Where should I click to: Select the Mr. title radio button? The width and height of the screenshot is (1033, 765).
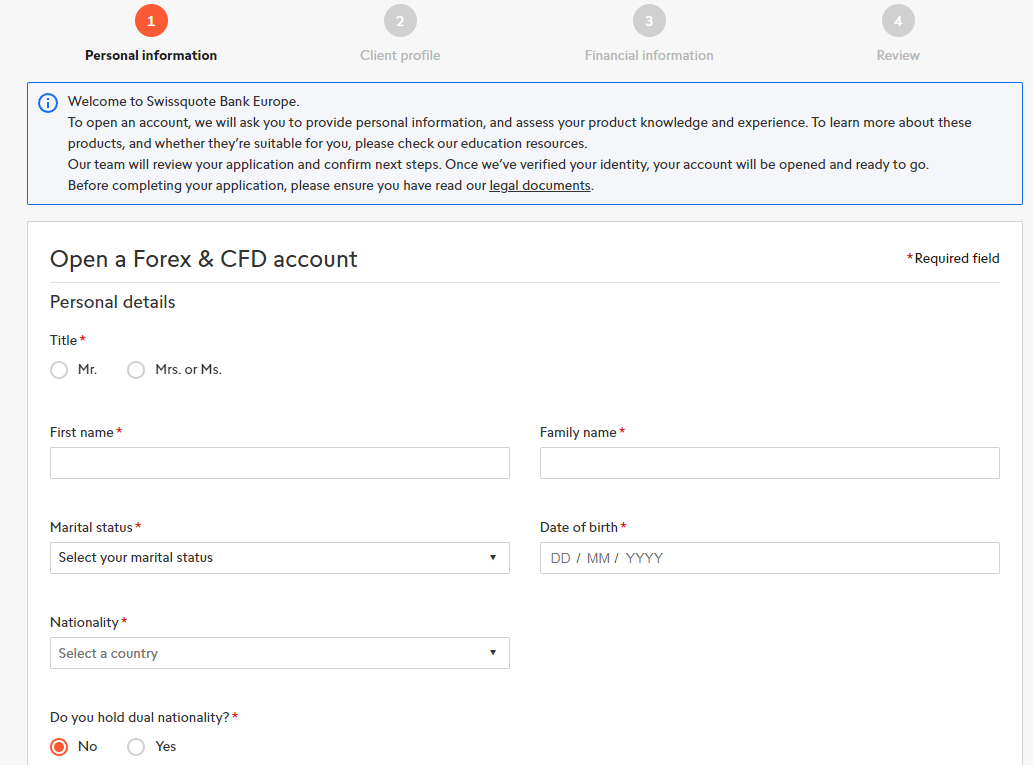point(59,370)
